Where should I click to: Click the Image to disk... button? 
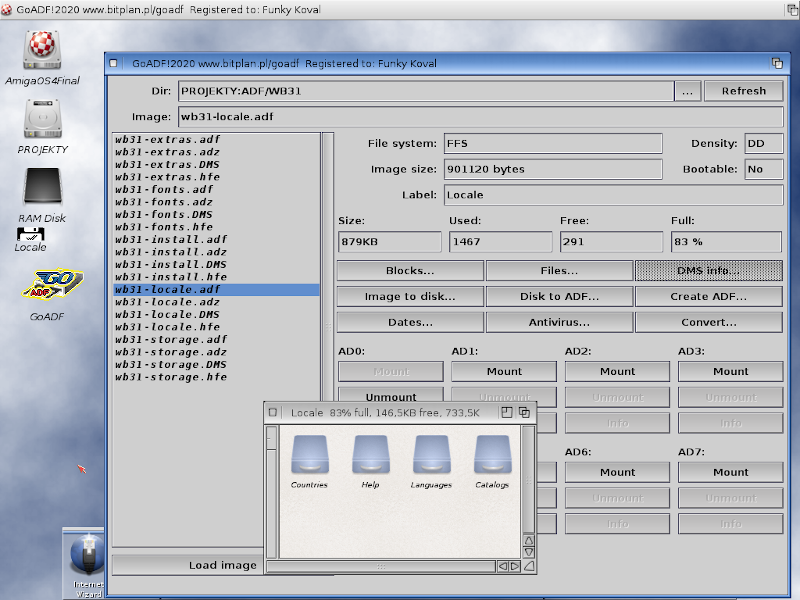click(x=410, y=296)
